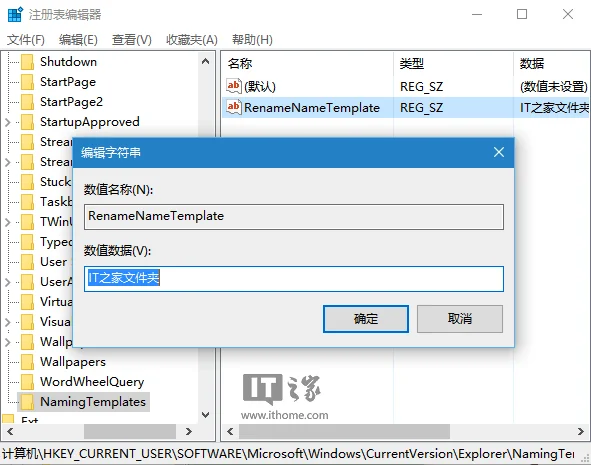Confirm with the 确定 button
This screenshot has width=591, height=465.
click(x=366, y=319)
